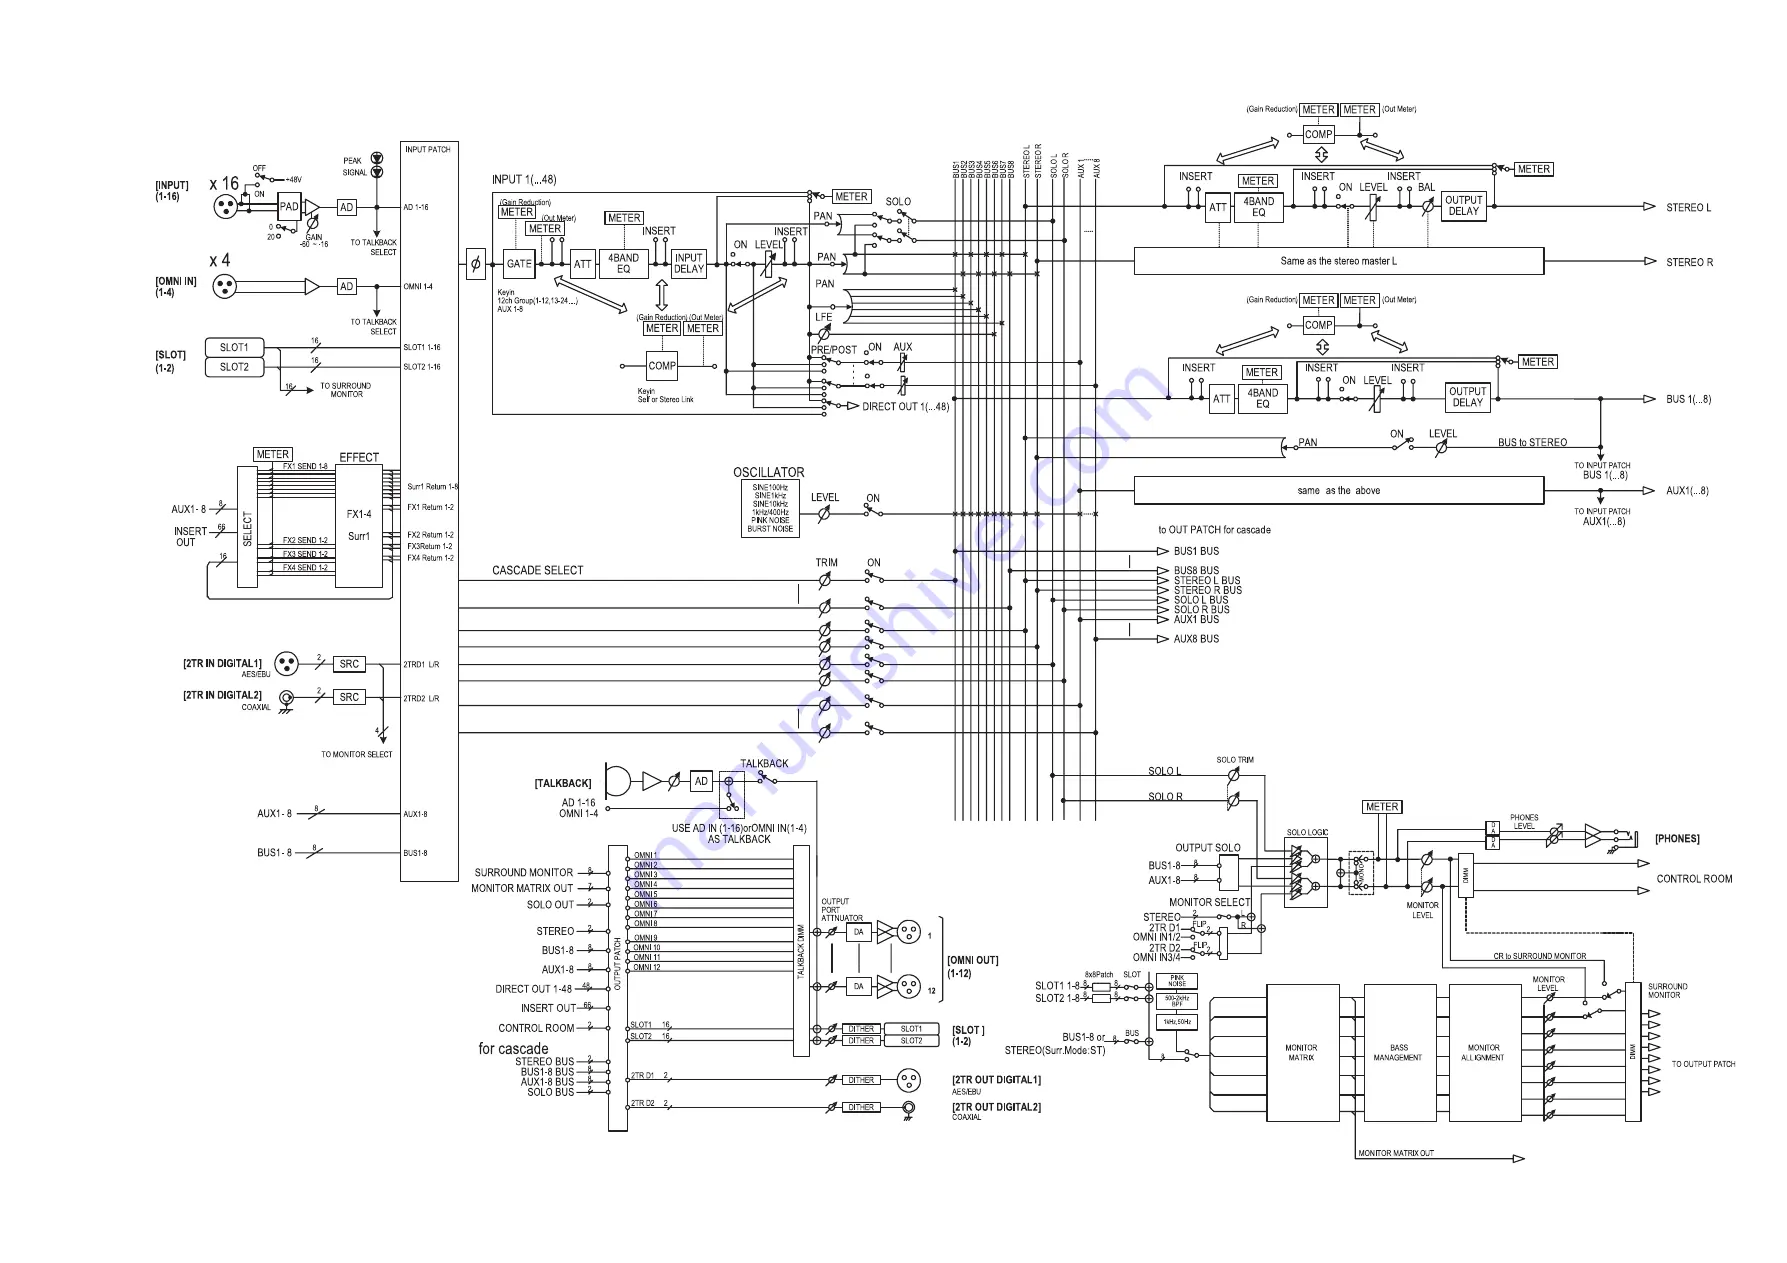Adjust the OSCILLATOR LEVEL knob
Image resolution: width=1787 pixels, height=1263 pixels.
click(x=824, y=514)
